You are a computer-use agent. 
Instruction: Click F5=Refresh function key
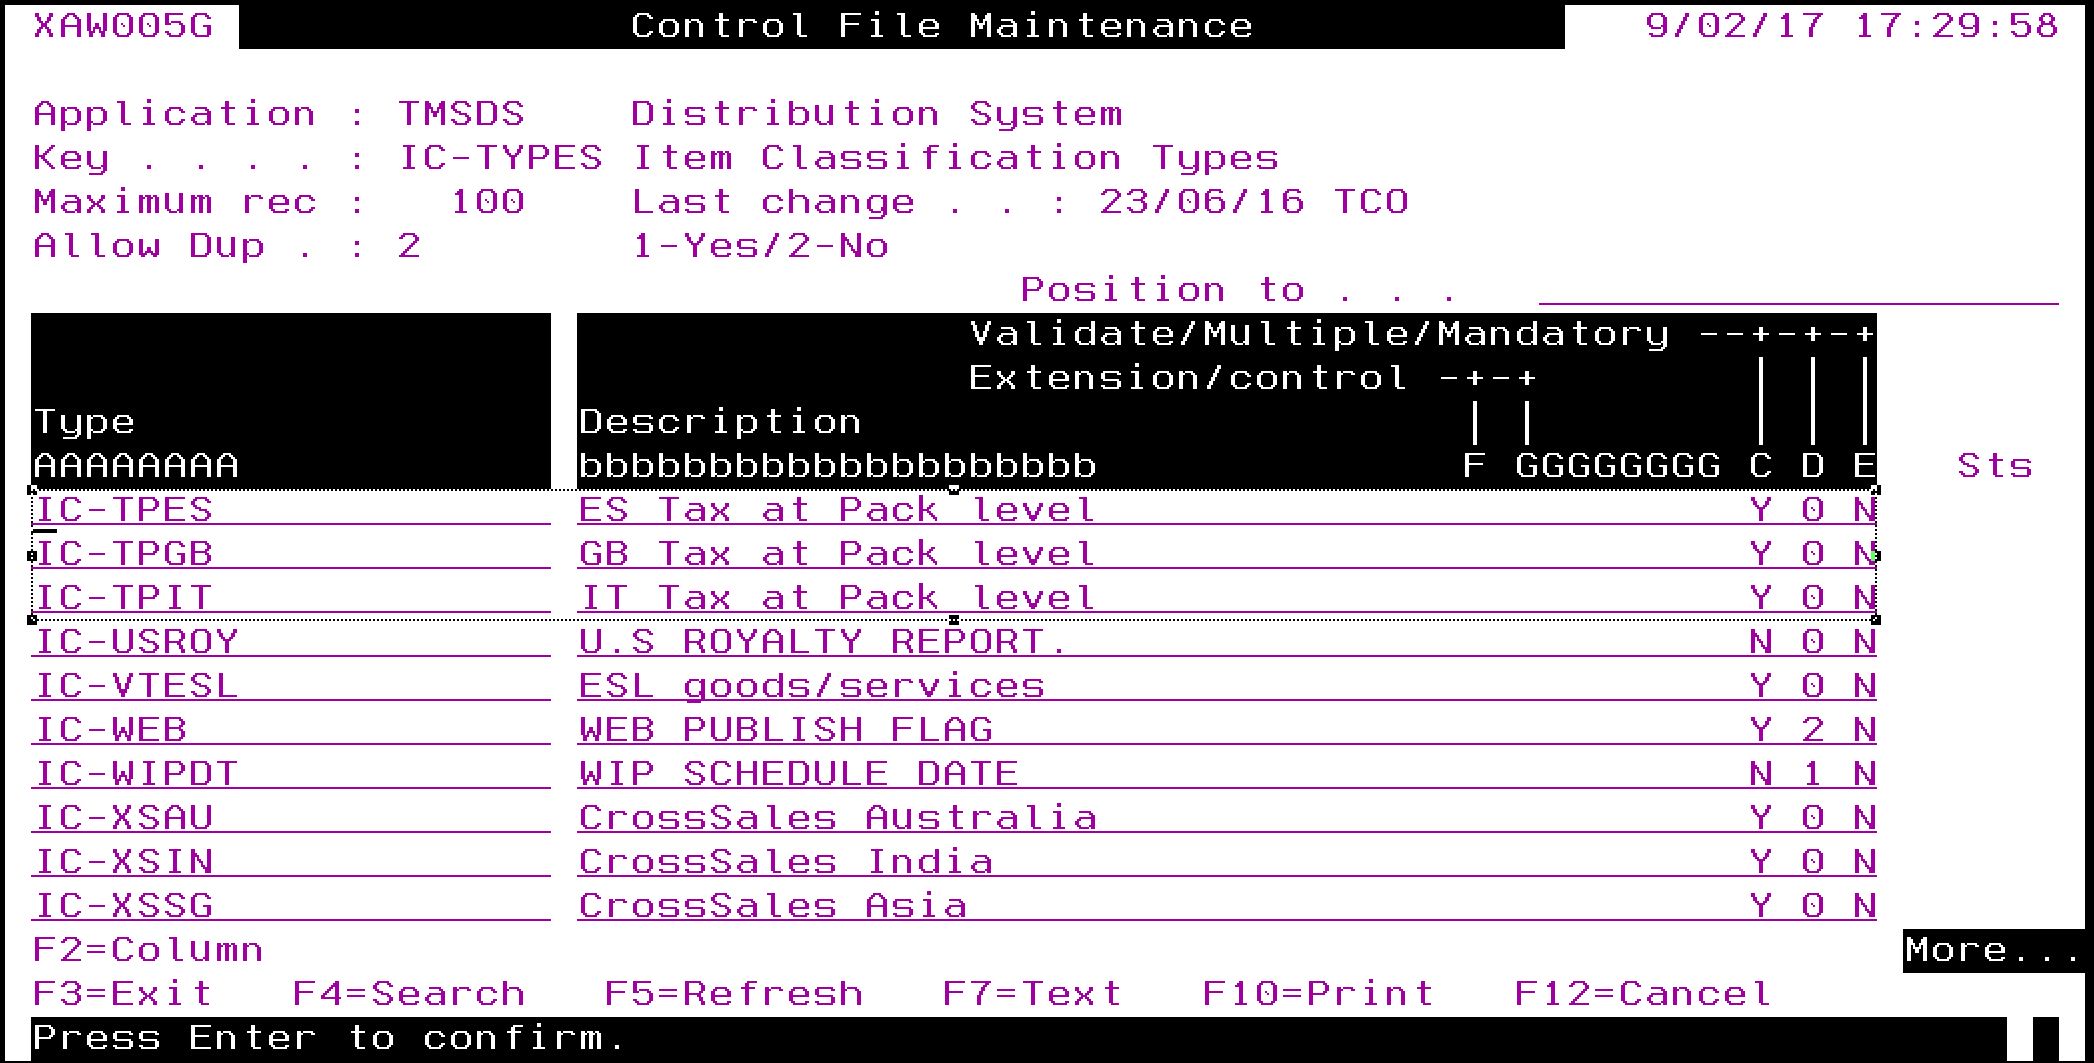click(x=733, y=993)
